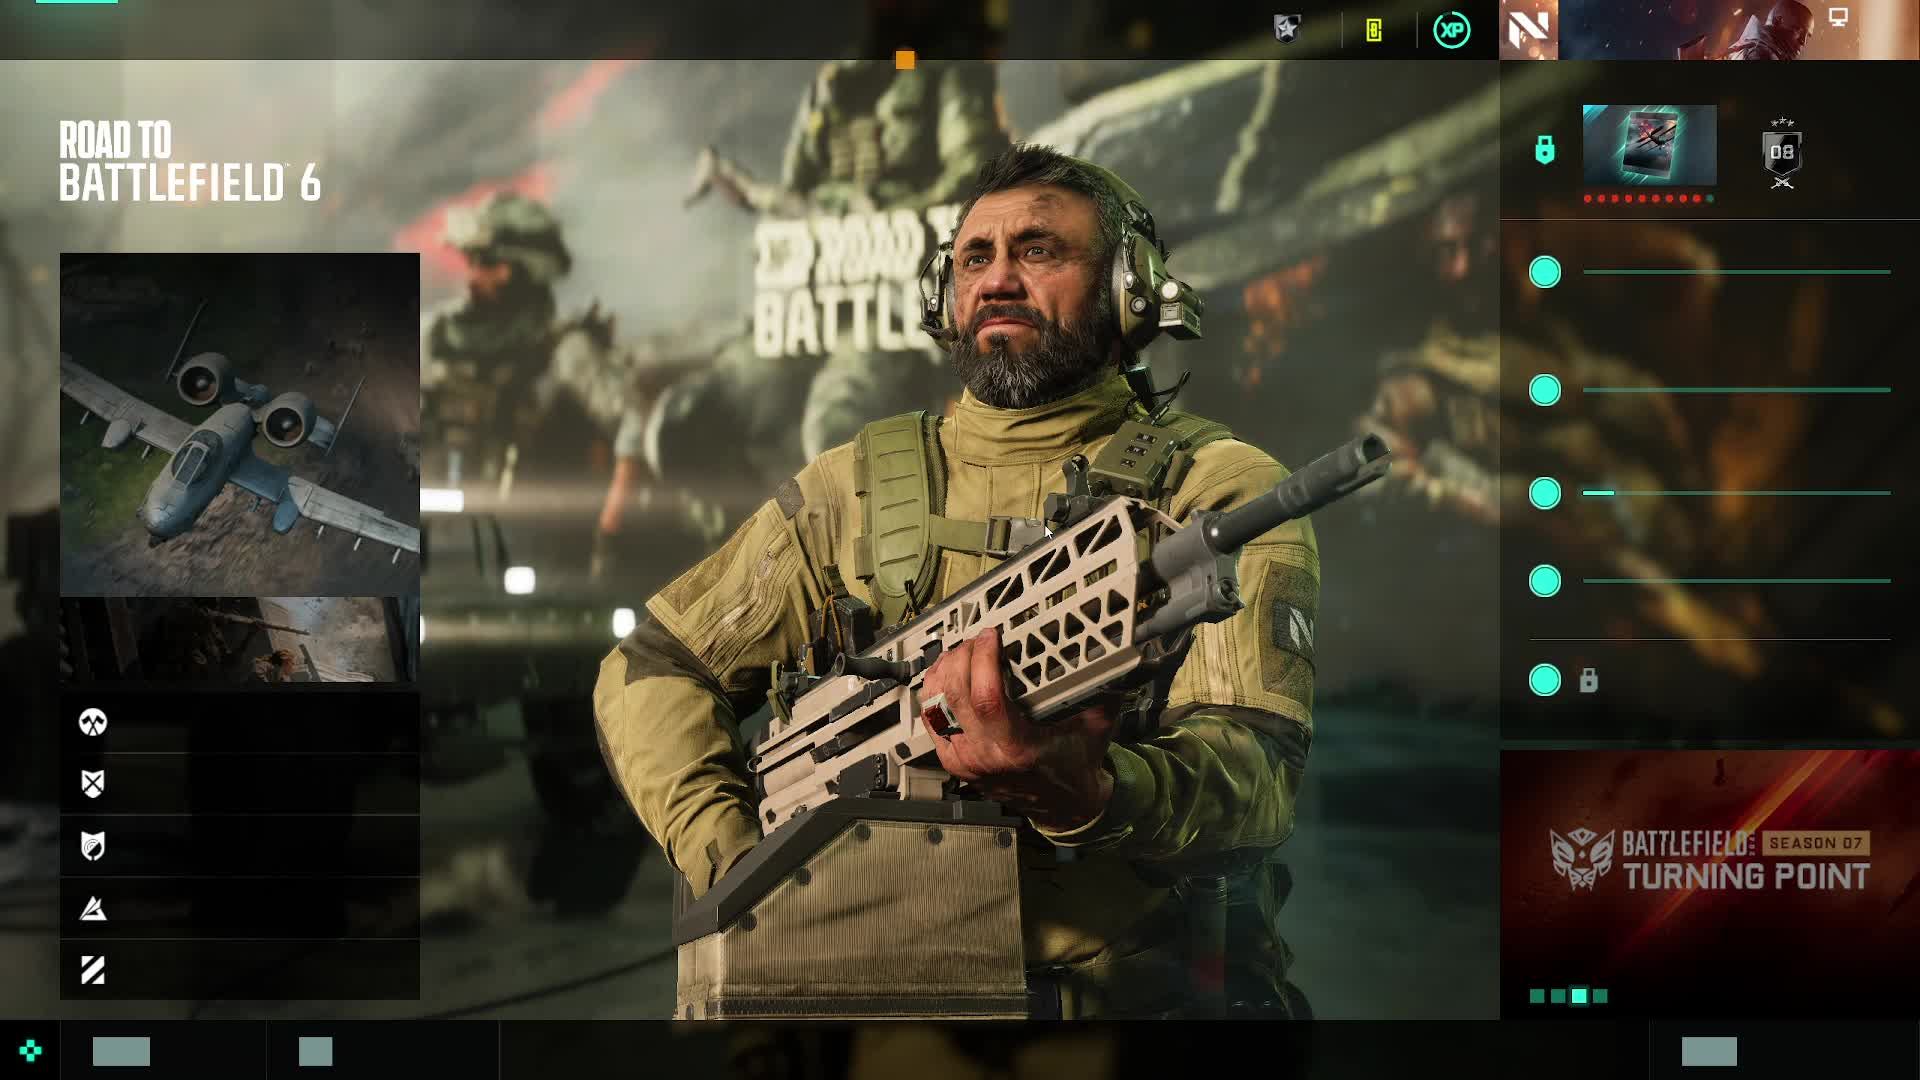Click the yellow battle pass token icon
Image resolution: width=1920 pixels, height=1080 pixels.
point(1374,30)
